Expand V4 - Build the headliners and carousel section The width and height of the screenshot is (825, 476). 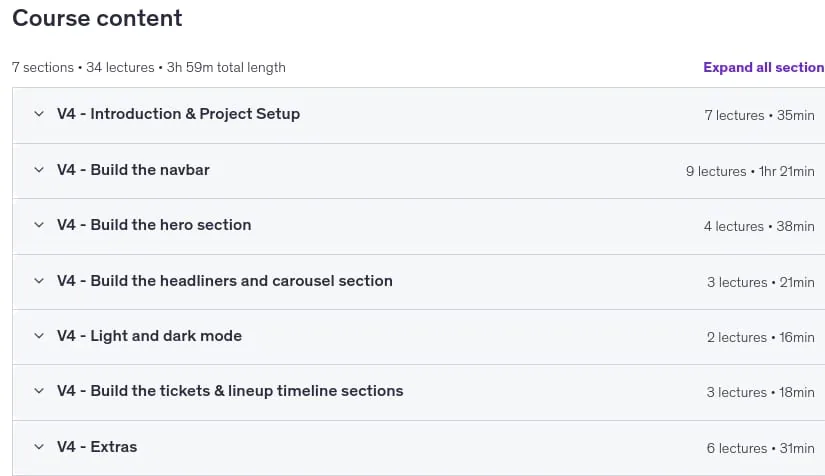pyautogui.click(x=225, y=281)
